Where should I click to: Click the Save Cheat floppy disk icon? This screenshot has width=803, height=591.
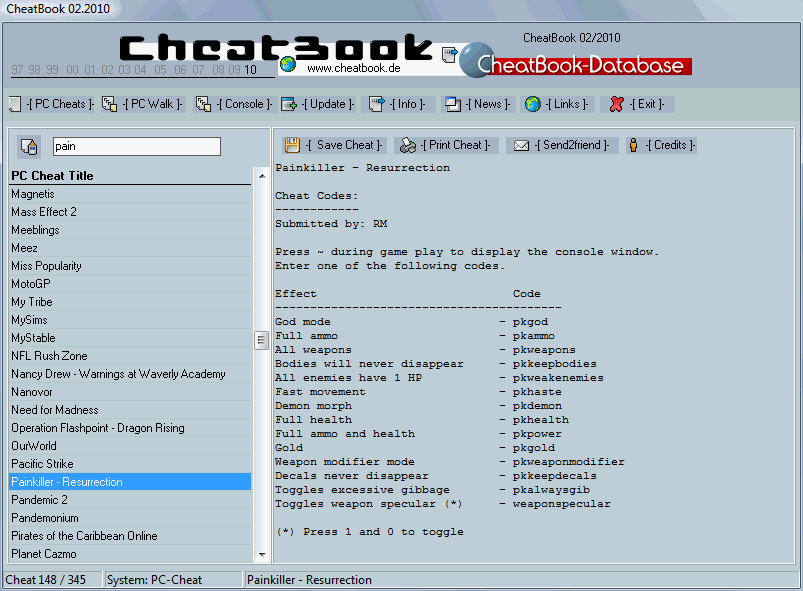(x=292, y=145)
